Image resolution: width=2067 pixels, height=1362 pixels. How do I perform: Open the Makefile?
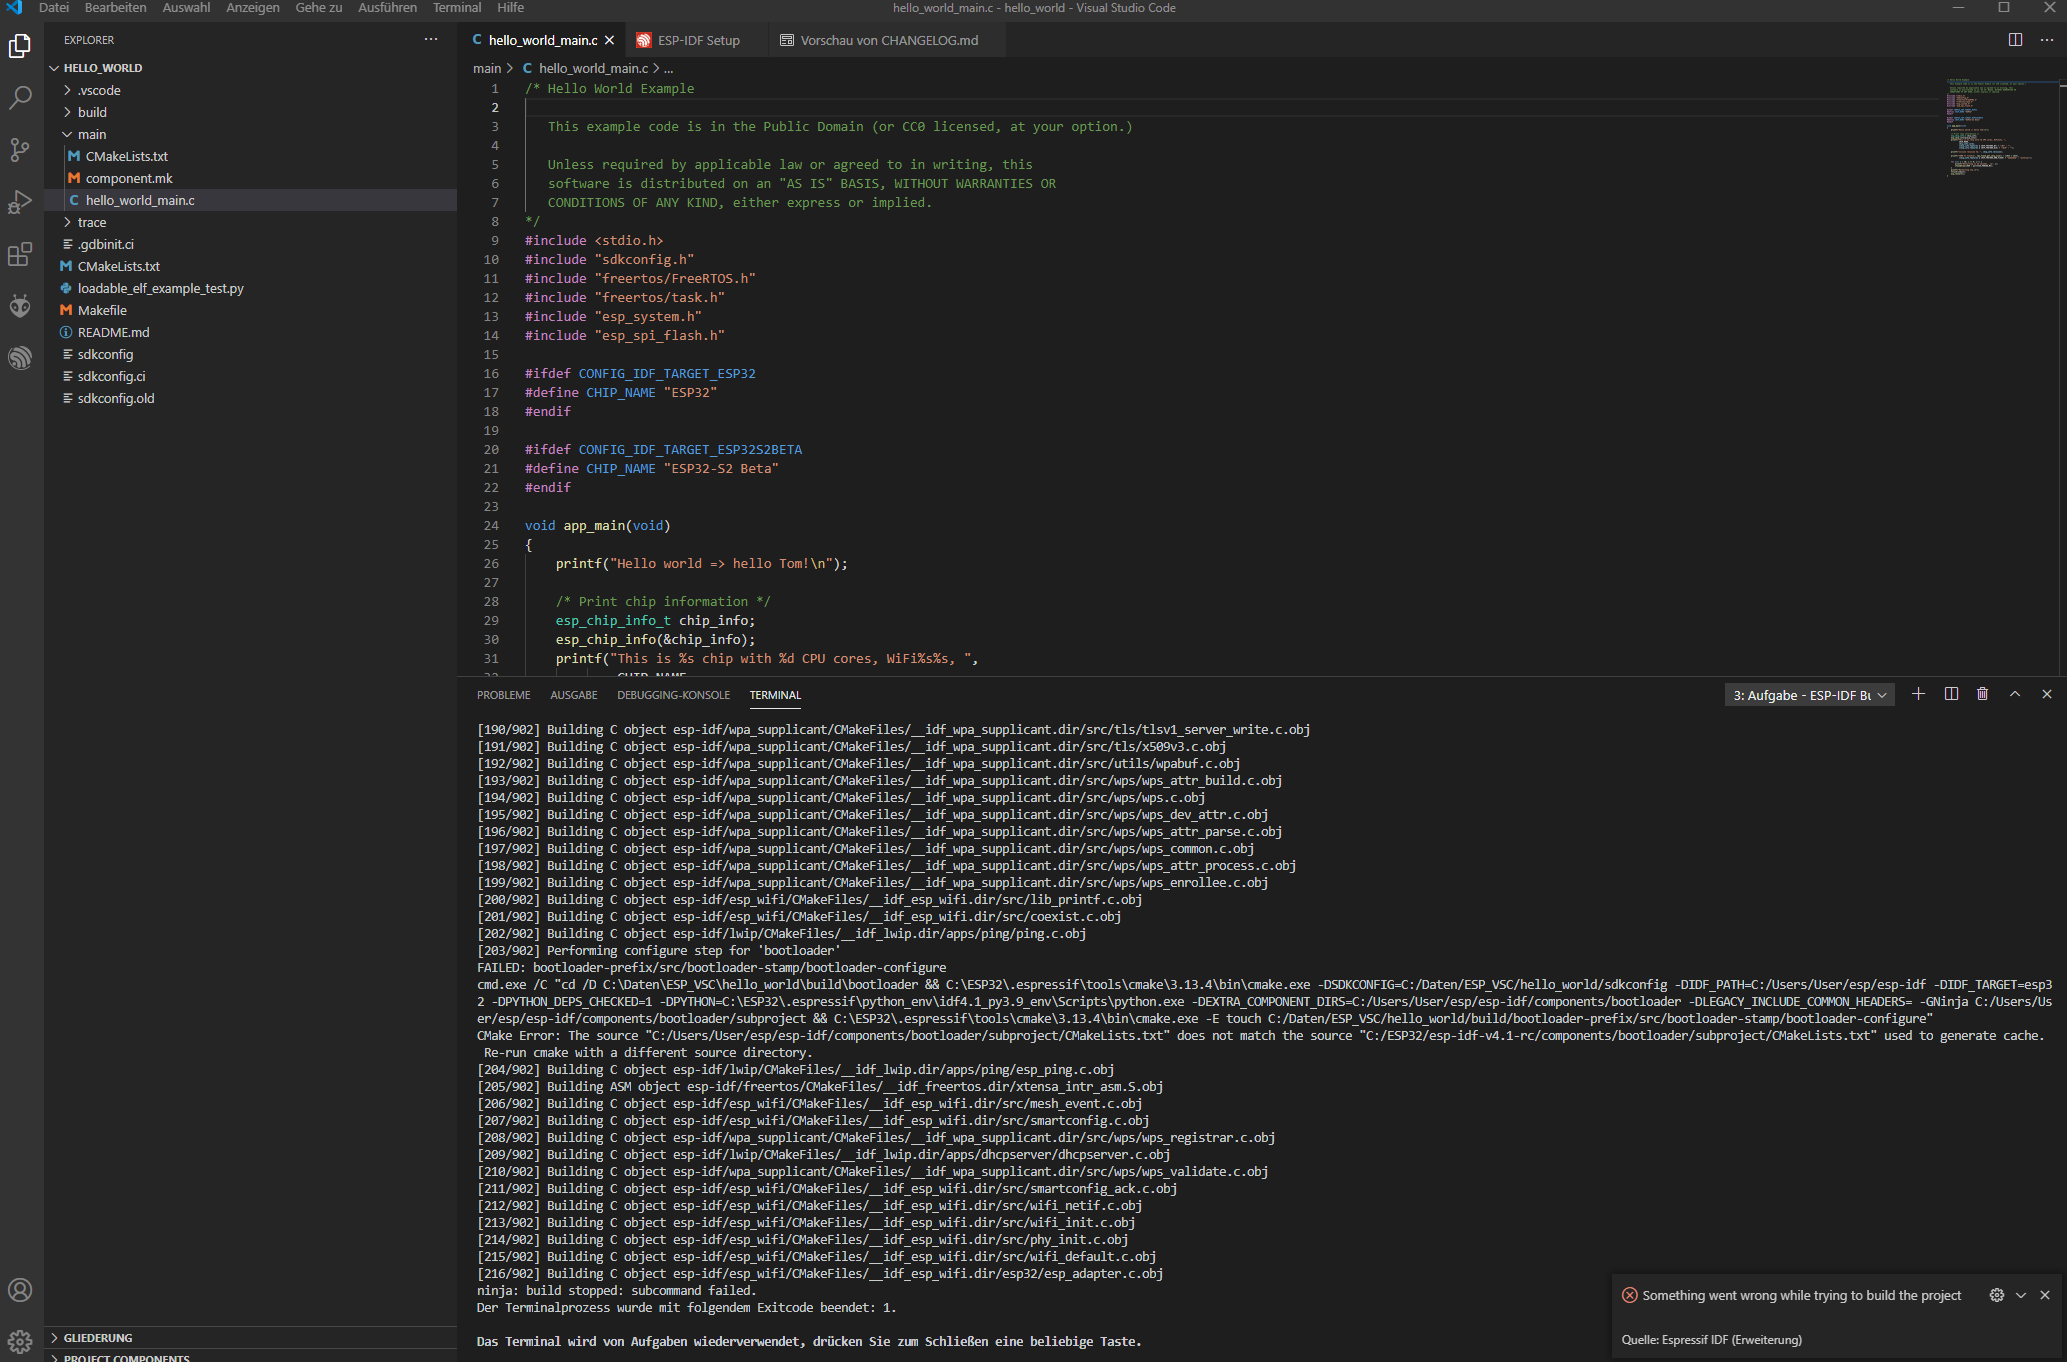(102, 310)
